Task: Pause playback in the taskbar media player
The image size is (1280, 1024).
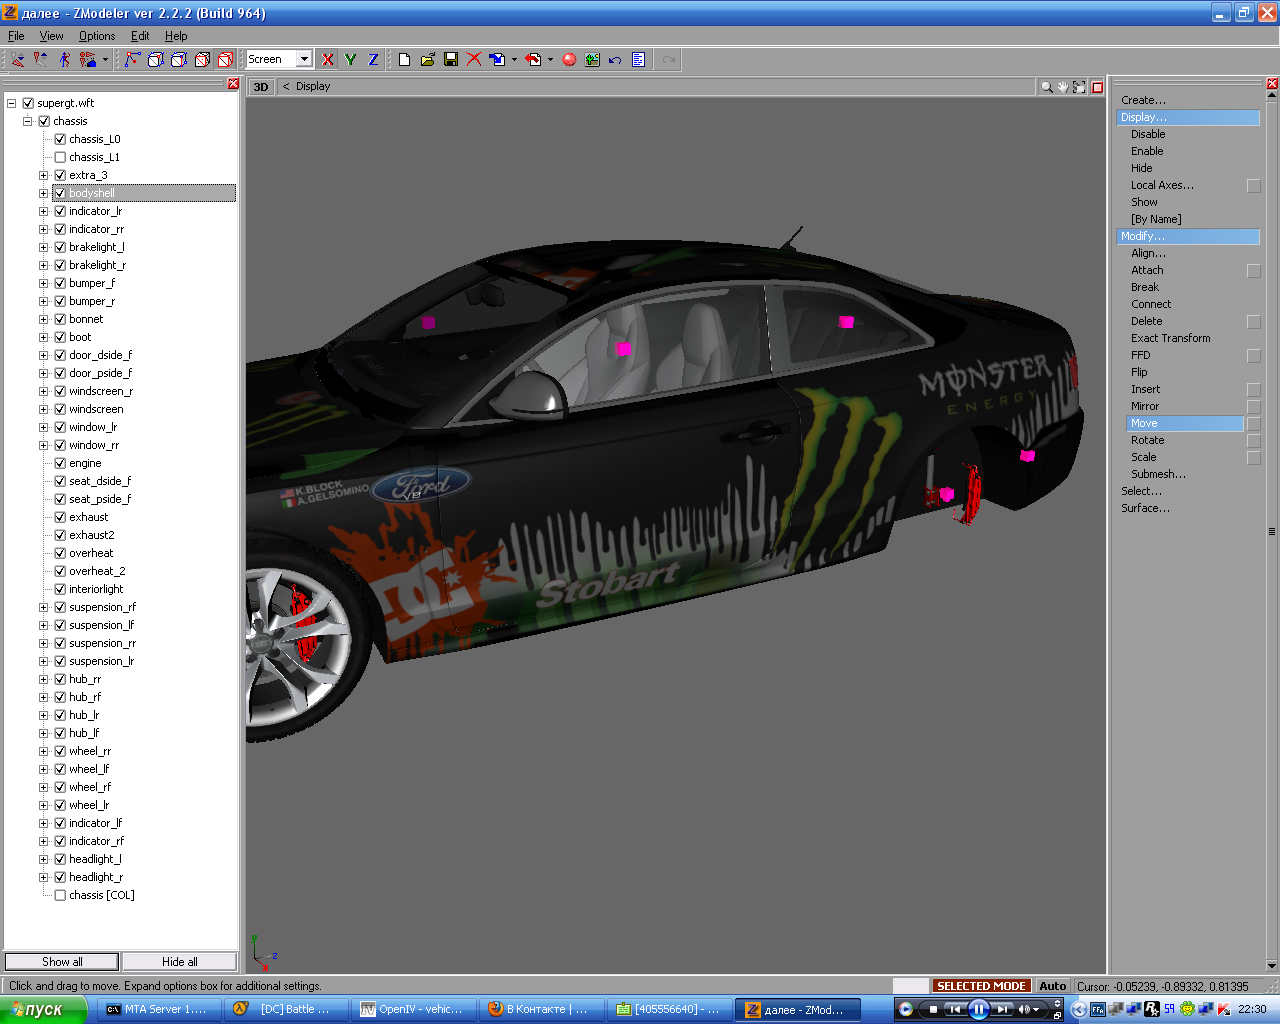Action: (x=979, y=1009)
